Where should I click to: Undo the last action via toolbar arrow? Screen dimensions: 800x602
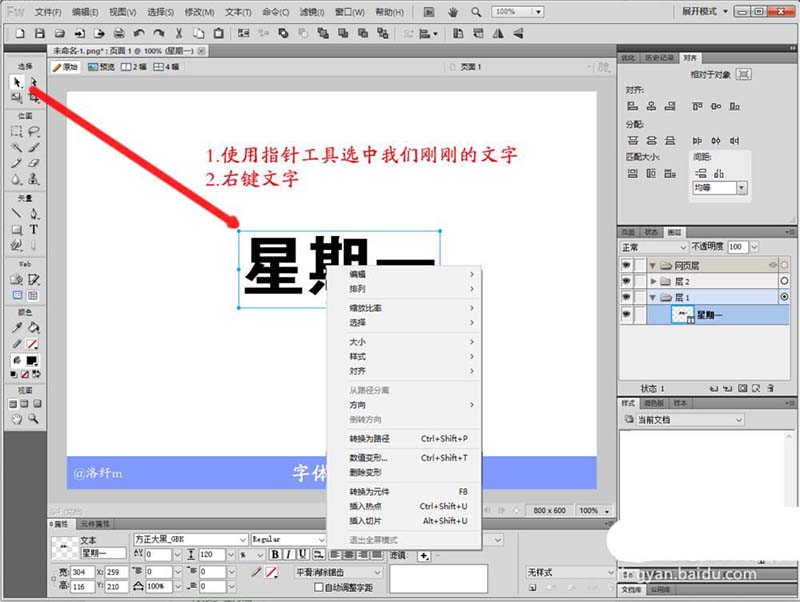pos(139,34)
